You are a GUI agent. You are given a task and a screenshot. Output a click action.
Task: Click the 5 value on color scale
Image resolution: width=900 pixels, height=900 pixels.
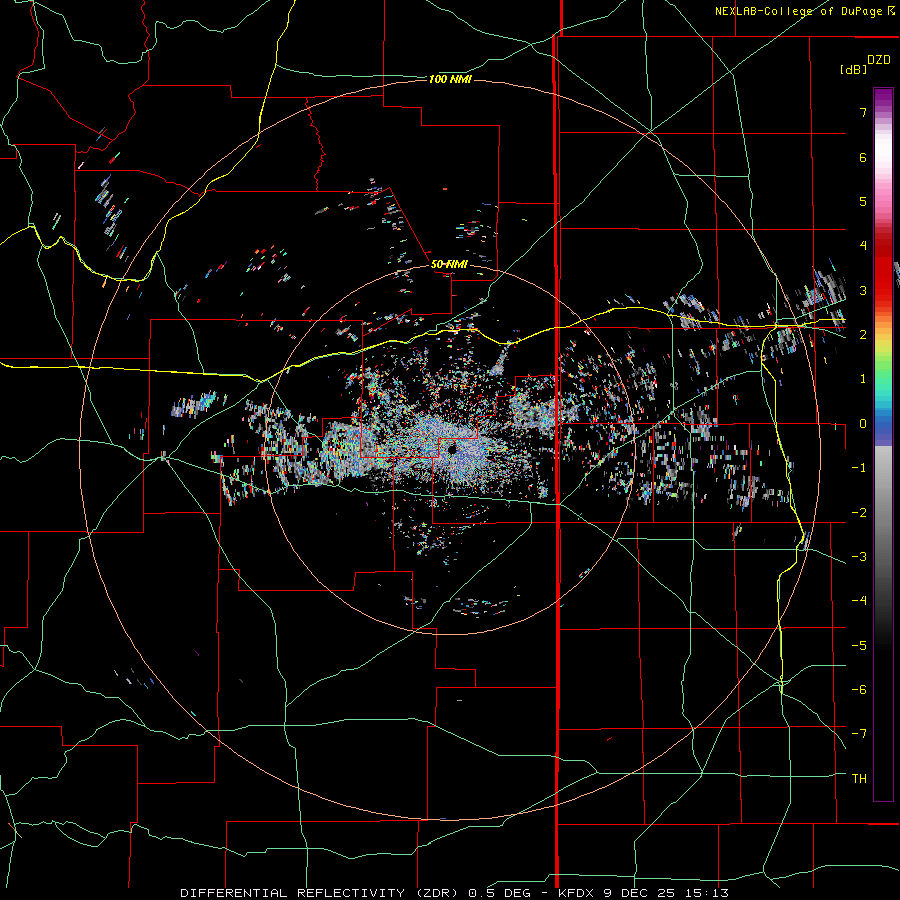point(863,201)
